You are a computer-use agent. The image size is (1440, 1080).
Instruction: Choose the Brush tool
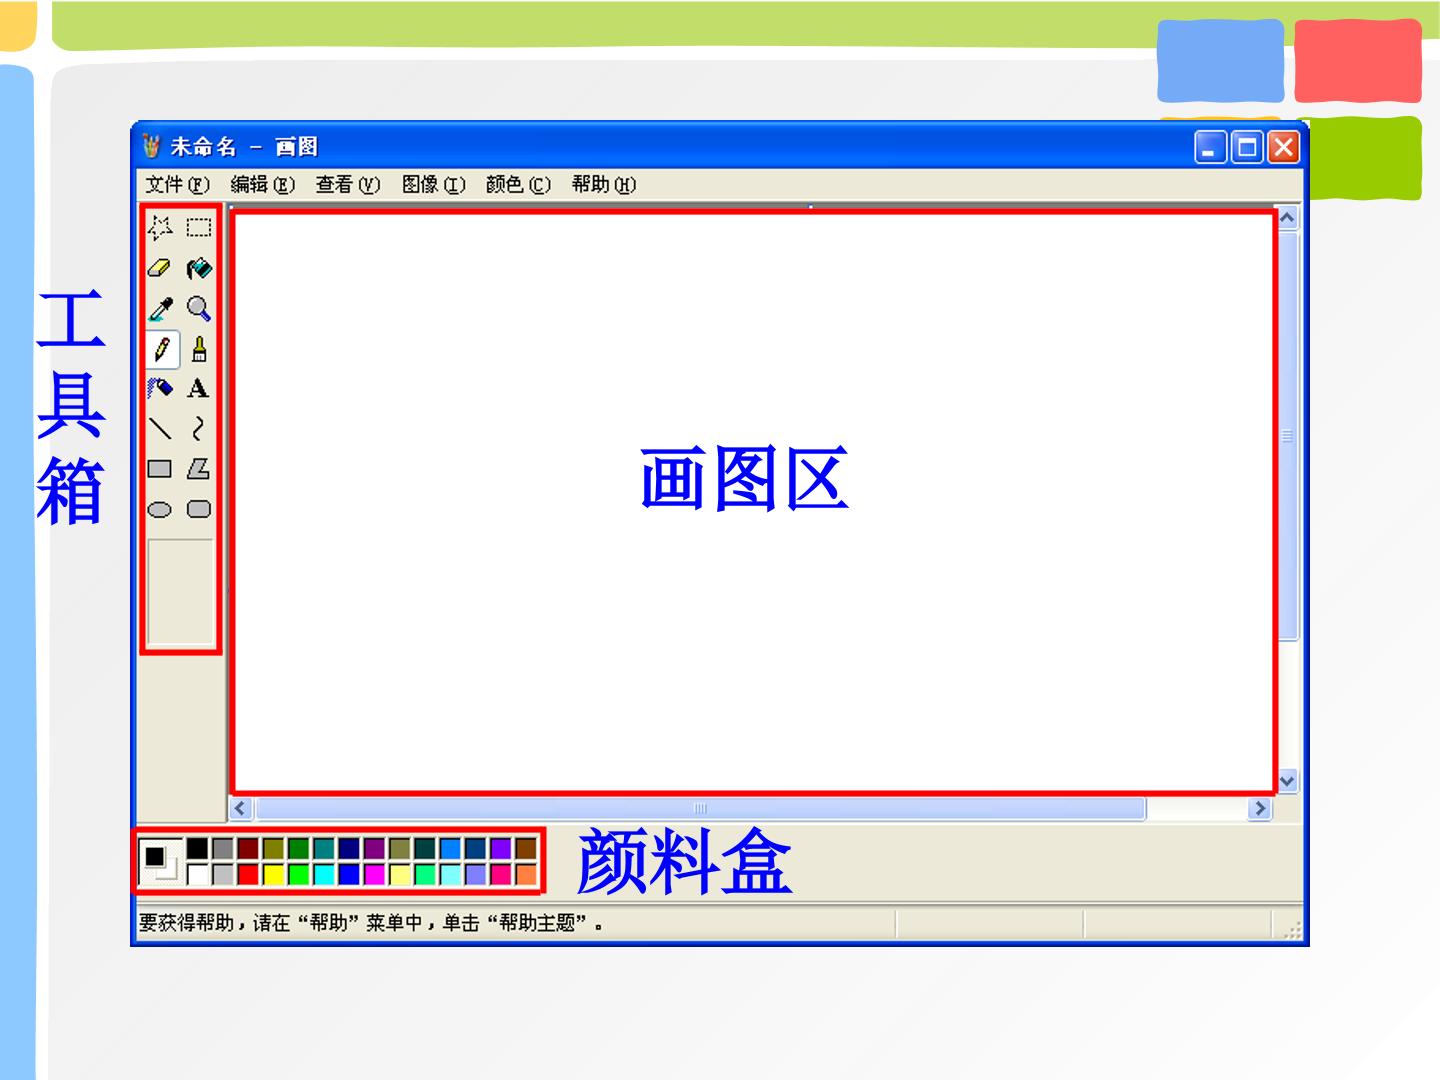pyautogui.click(x=199, y=349)
